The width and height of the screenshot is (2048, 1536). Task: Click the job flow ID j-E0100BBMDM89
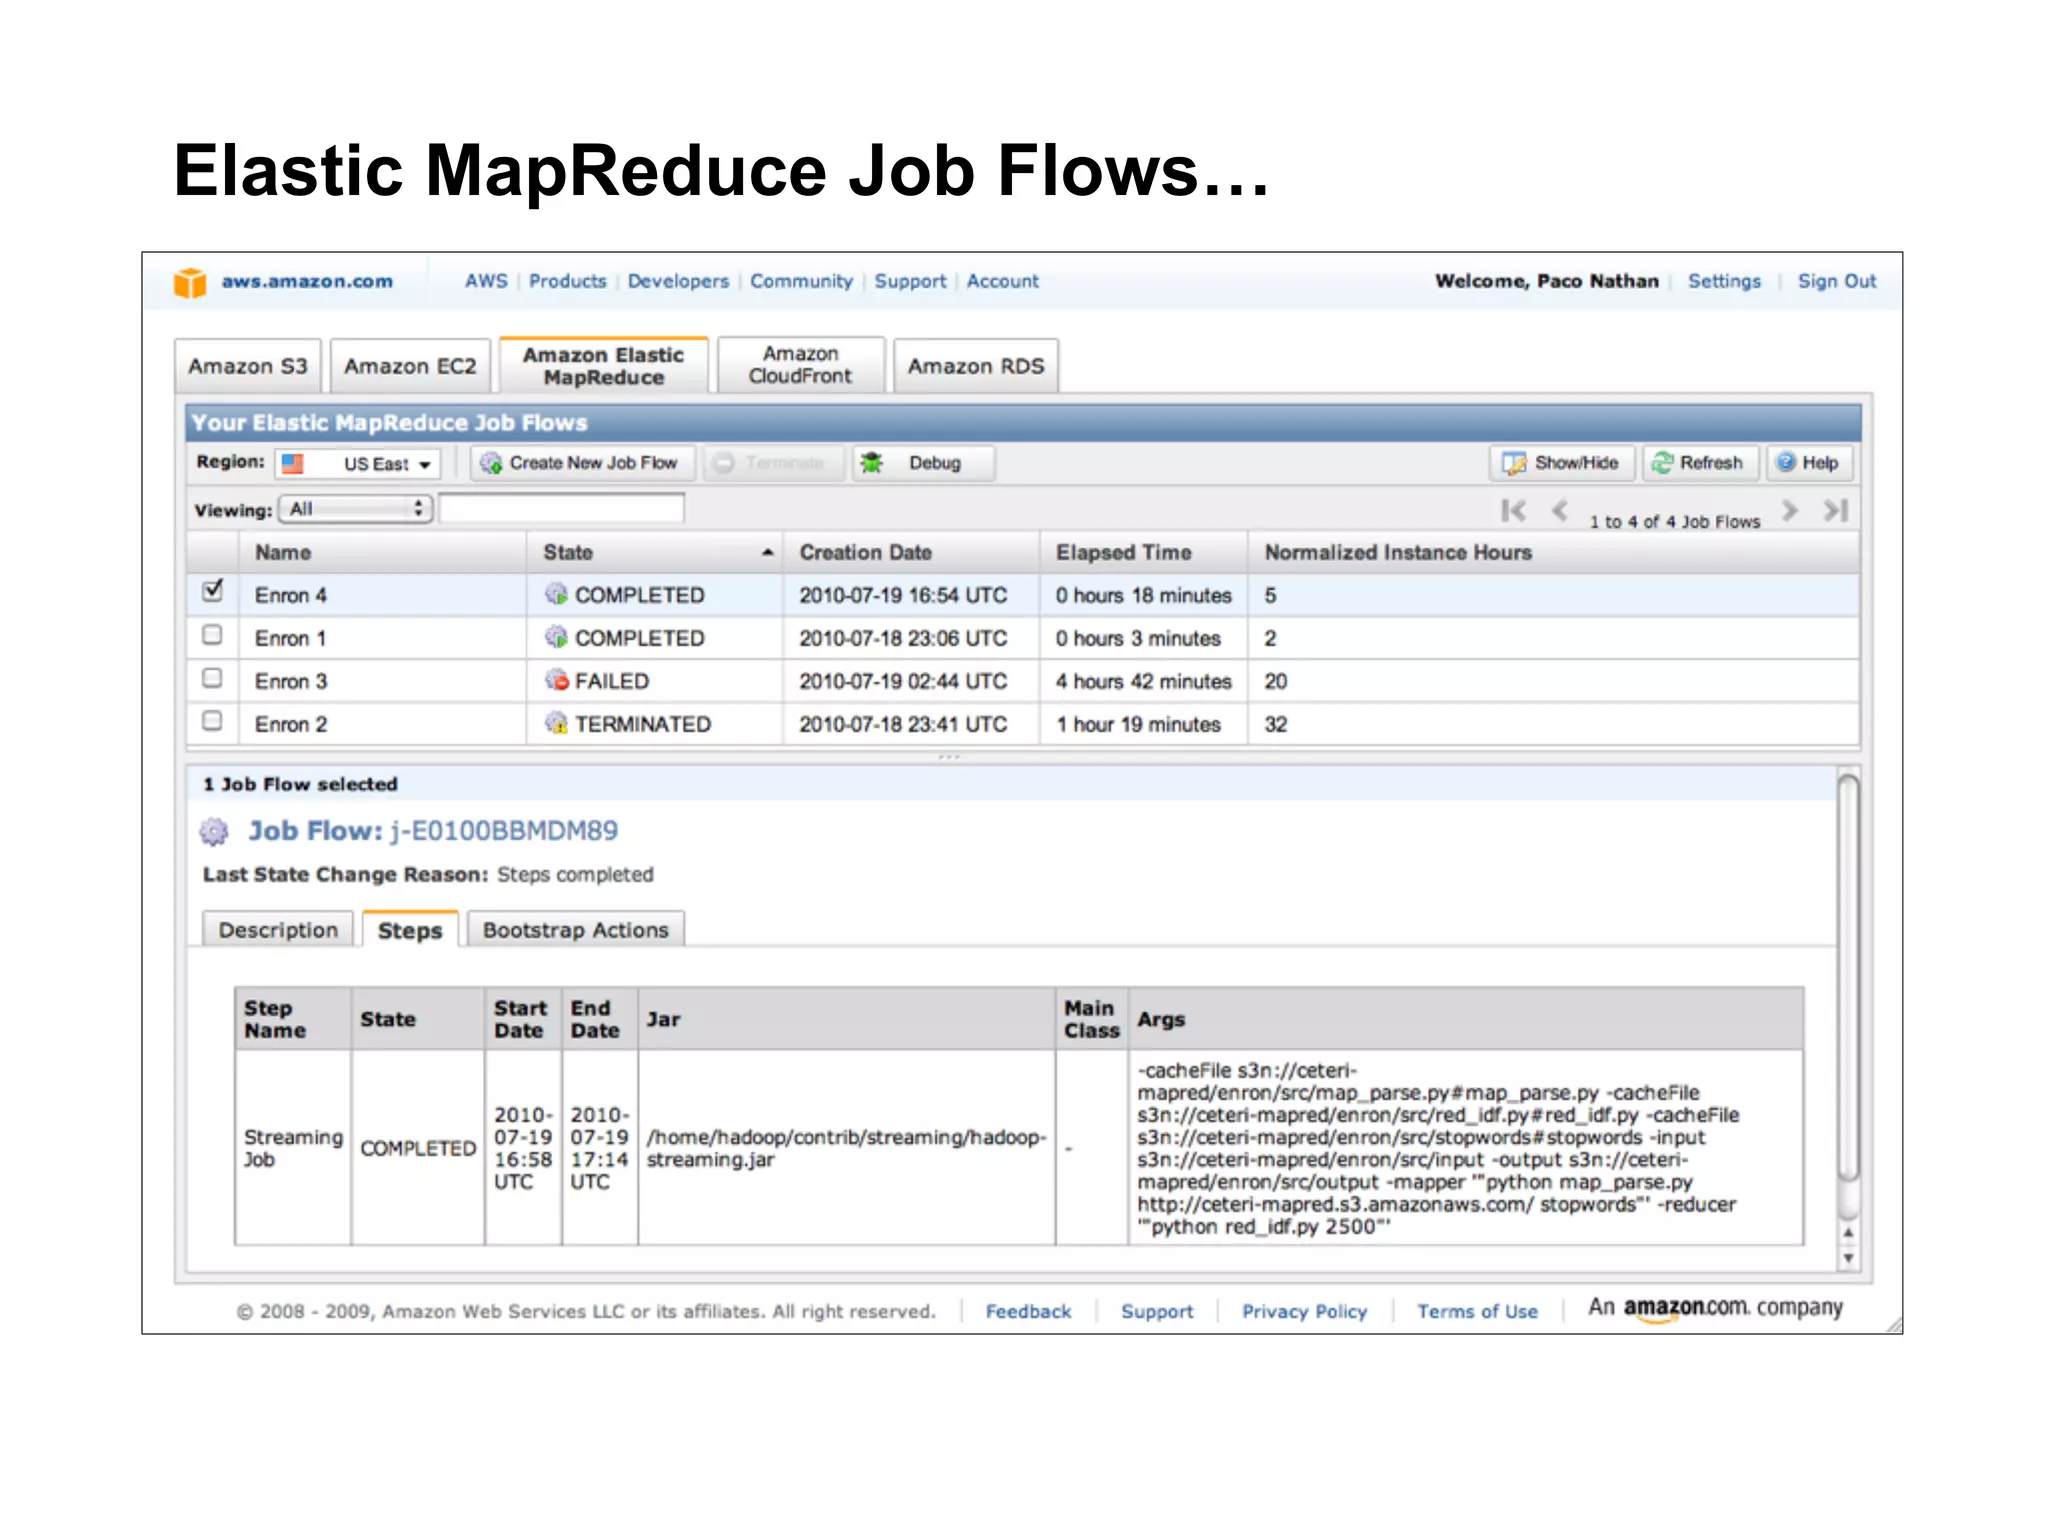[504, 831]
